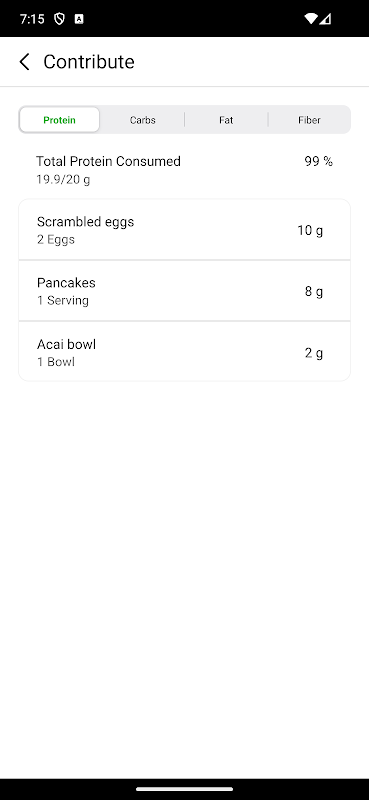Tap the 99 % protein percentage
Image resolution: width=369 pixels, height=800 pixels.
318,161
